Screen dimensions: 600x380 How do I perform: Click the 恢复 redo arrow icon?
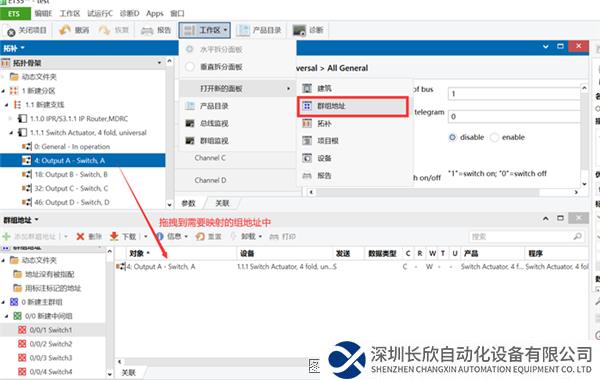click(x=104, y=30)
